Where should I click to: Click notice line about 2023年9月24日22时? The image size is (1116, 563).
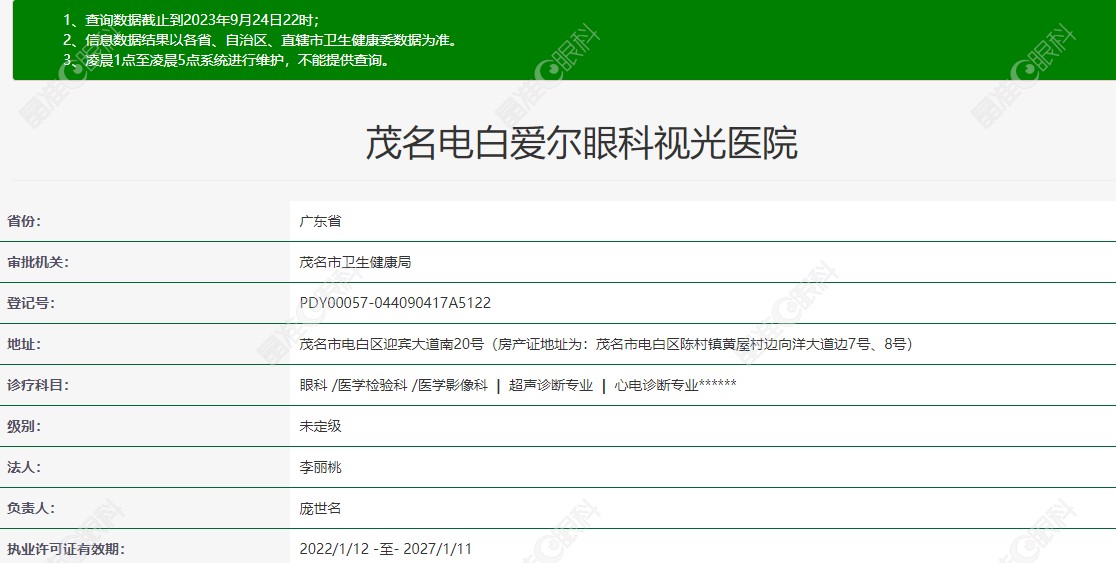(x=191, y=20)
